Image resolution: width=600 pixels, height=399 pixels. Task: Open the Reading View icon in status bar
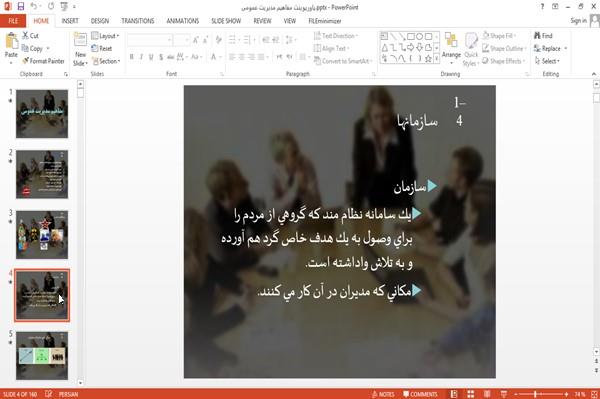[x=487, y=394]
